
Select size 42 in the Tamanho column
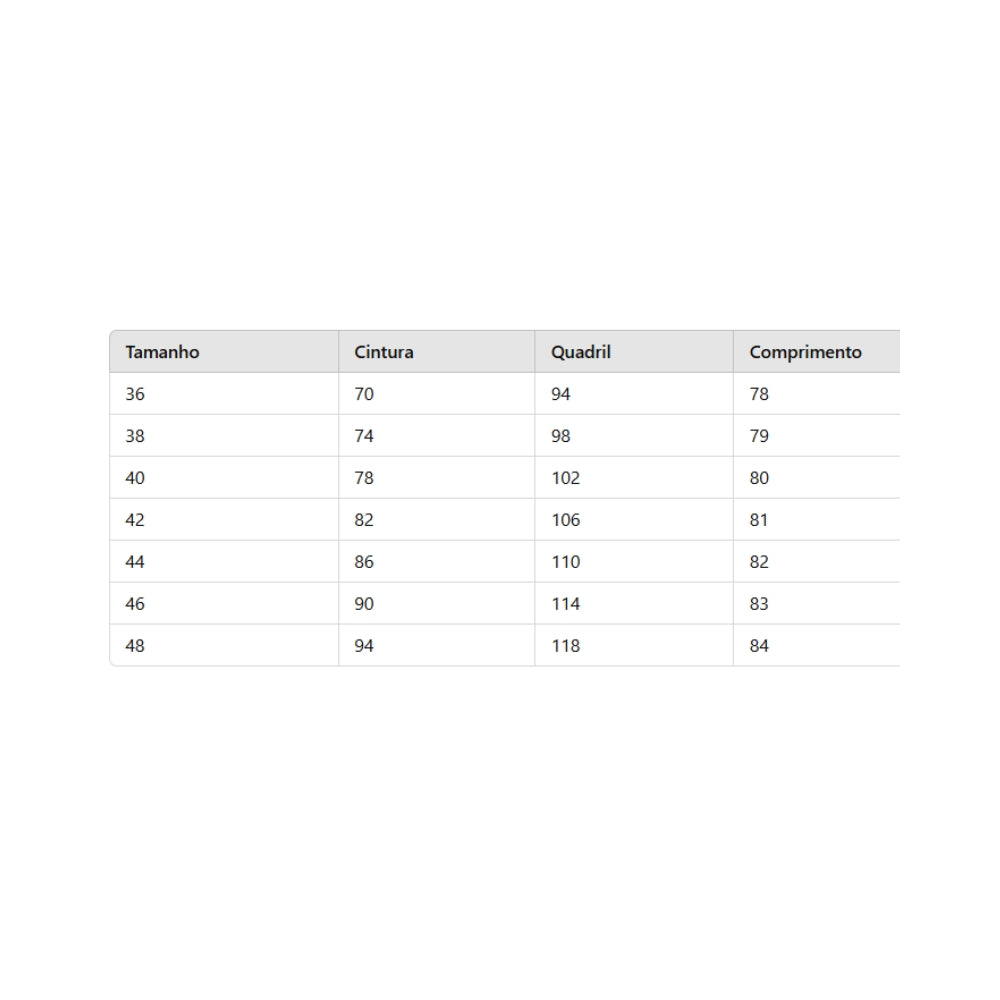(x=135, y=520)
